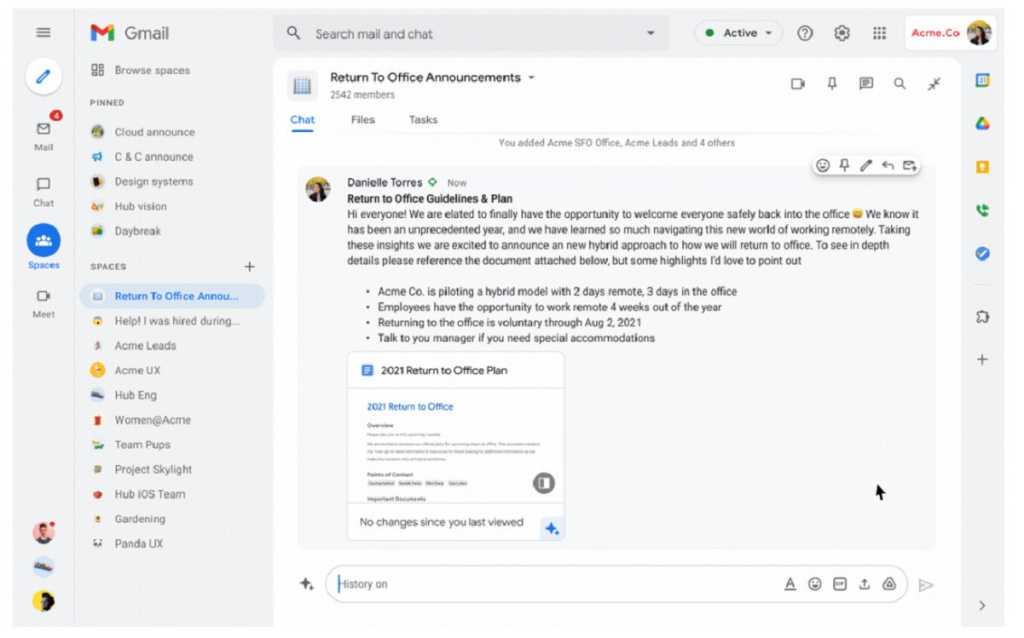Reply to the message with arrow icon

[888, 166]
